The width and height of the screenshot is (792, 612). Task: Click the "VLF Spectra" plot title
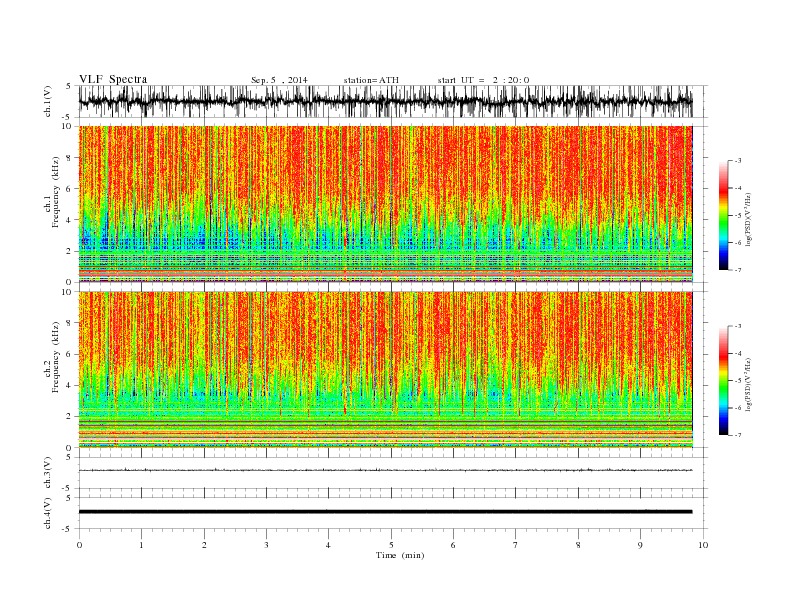(x=113, y=79)
